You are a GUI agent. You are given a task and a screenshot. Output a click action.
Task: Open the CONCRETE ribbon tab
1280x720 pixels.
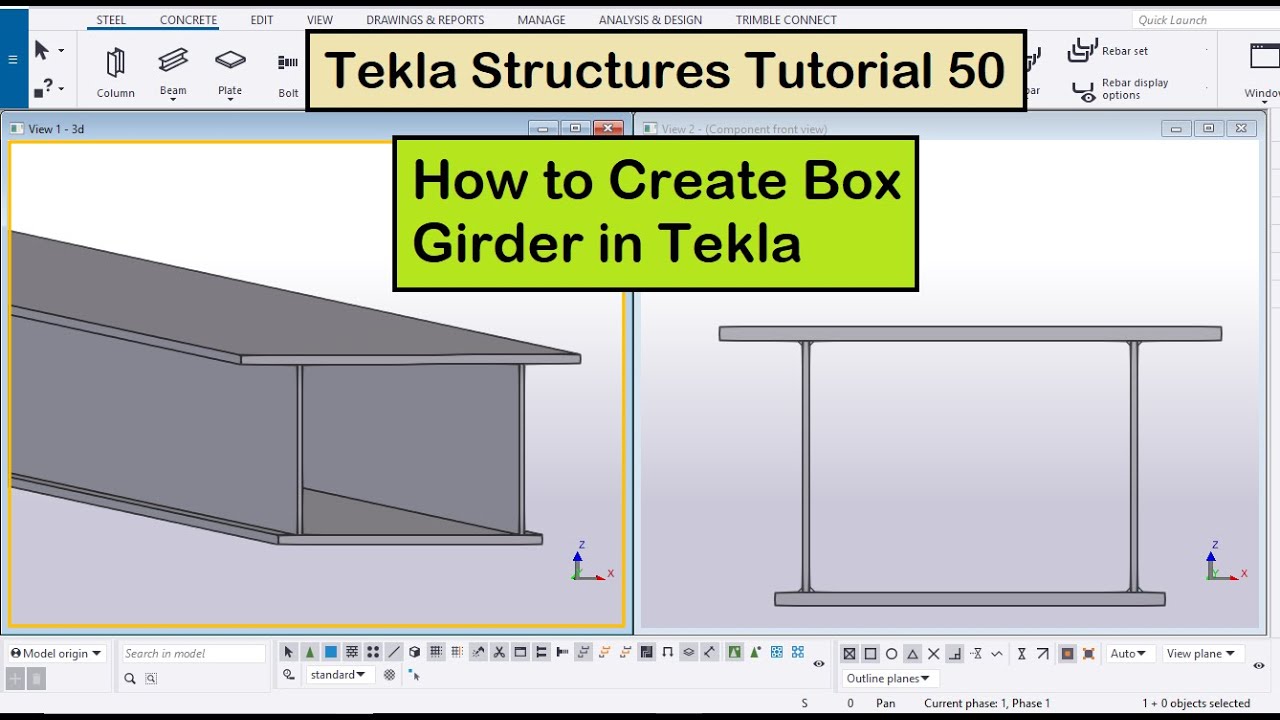(x=188, y=20)
